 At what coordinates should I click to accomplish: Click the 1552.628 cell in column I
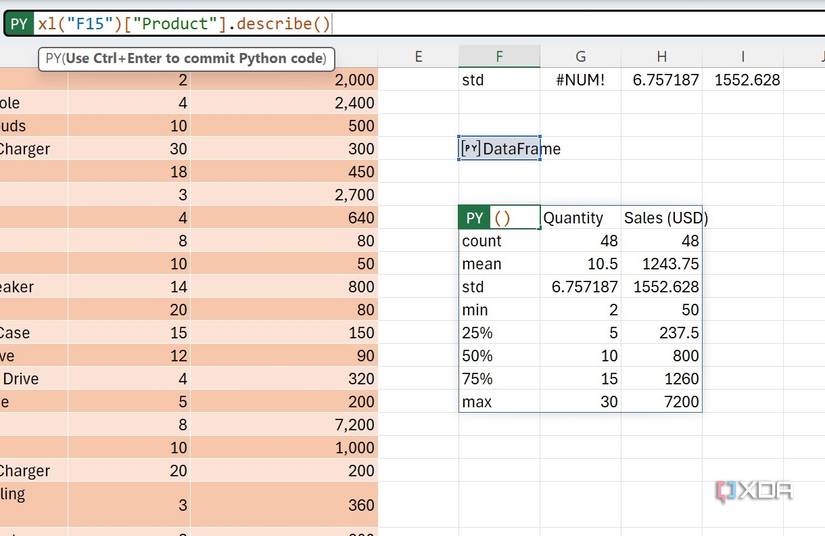click(x=742, y=80)
